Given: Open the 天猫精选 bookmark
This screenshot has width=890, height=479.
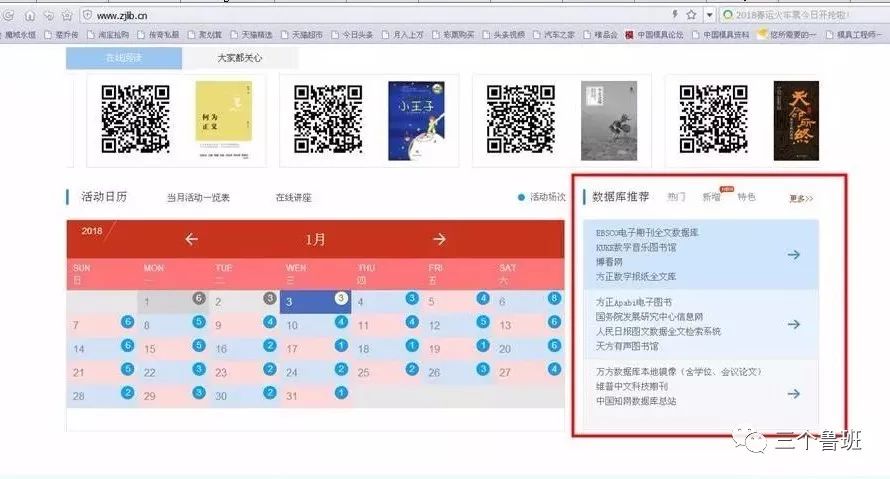Looking at the screenshot, I should [x=251, y=35].
